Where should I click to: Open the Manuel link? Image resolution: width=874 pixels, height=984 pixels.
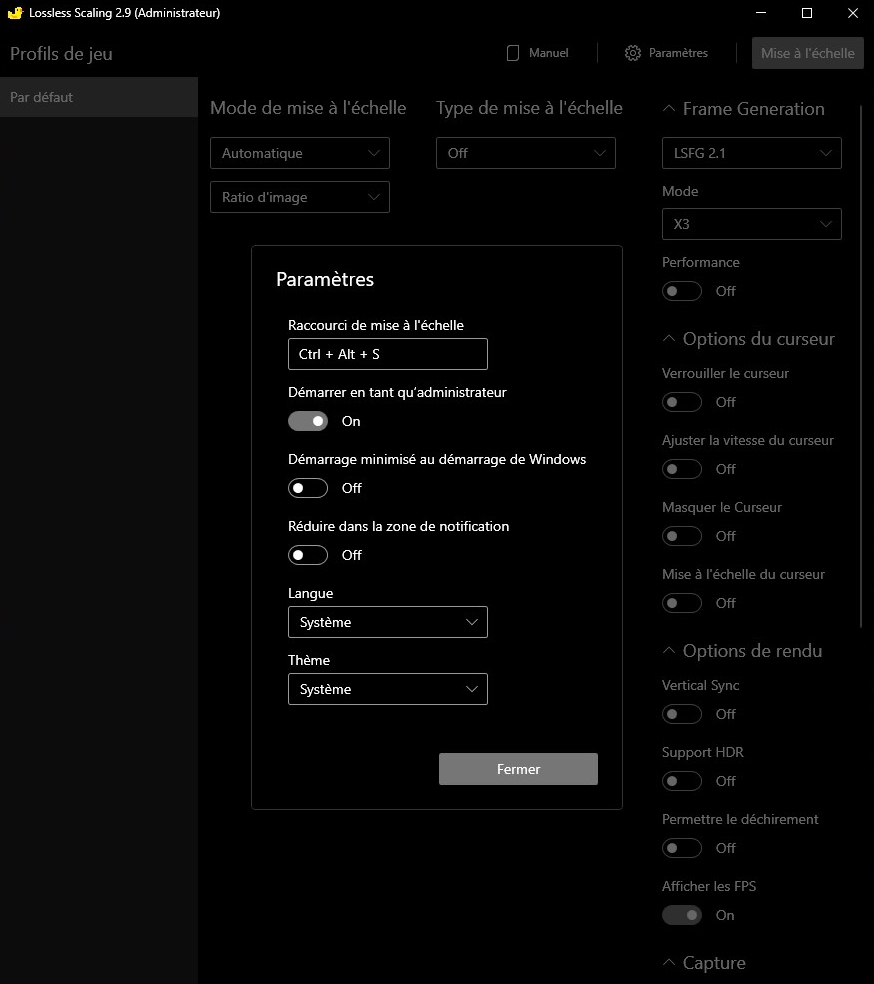pos(538,53)
